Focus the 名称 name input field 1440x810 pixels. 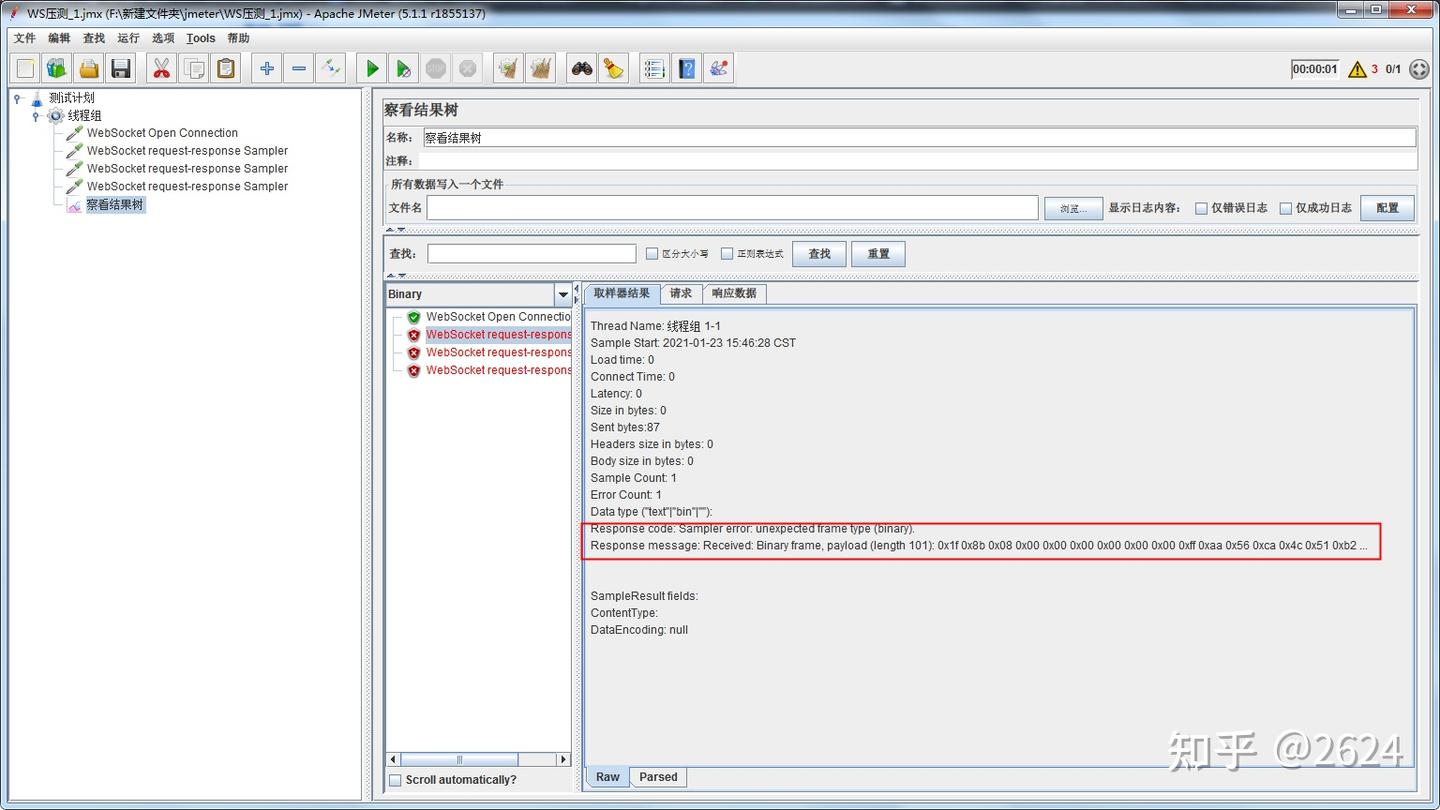click(x=918, y=138)
